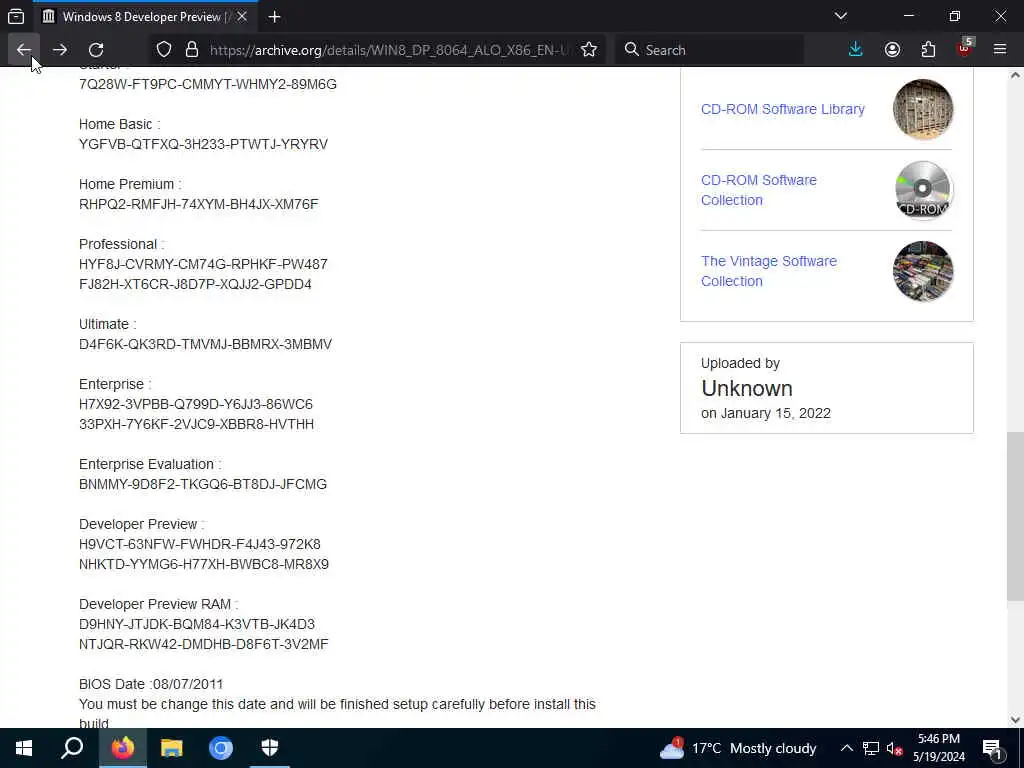Click the page's vertical scrollbar thumb
This screenshot has width=1024, height=768.
click(1015, 516)
